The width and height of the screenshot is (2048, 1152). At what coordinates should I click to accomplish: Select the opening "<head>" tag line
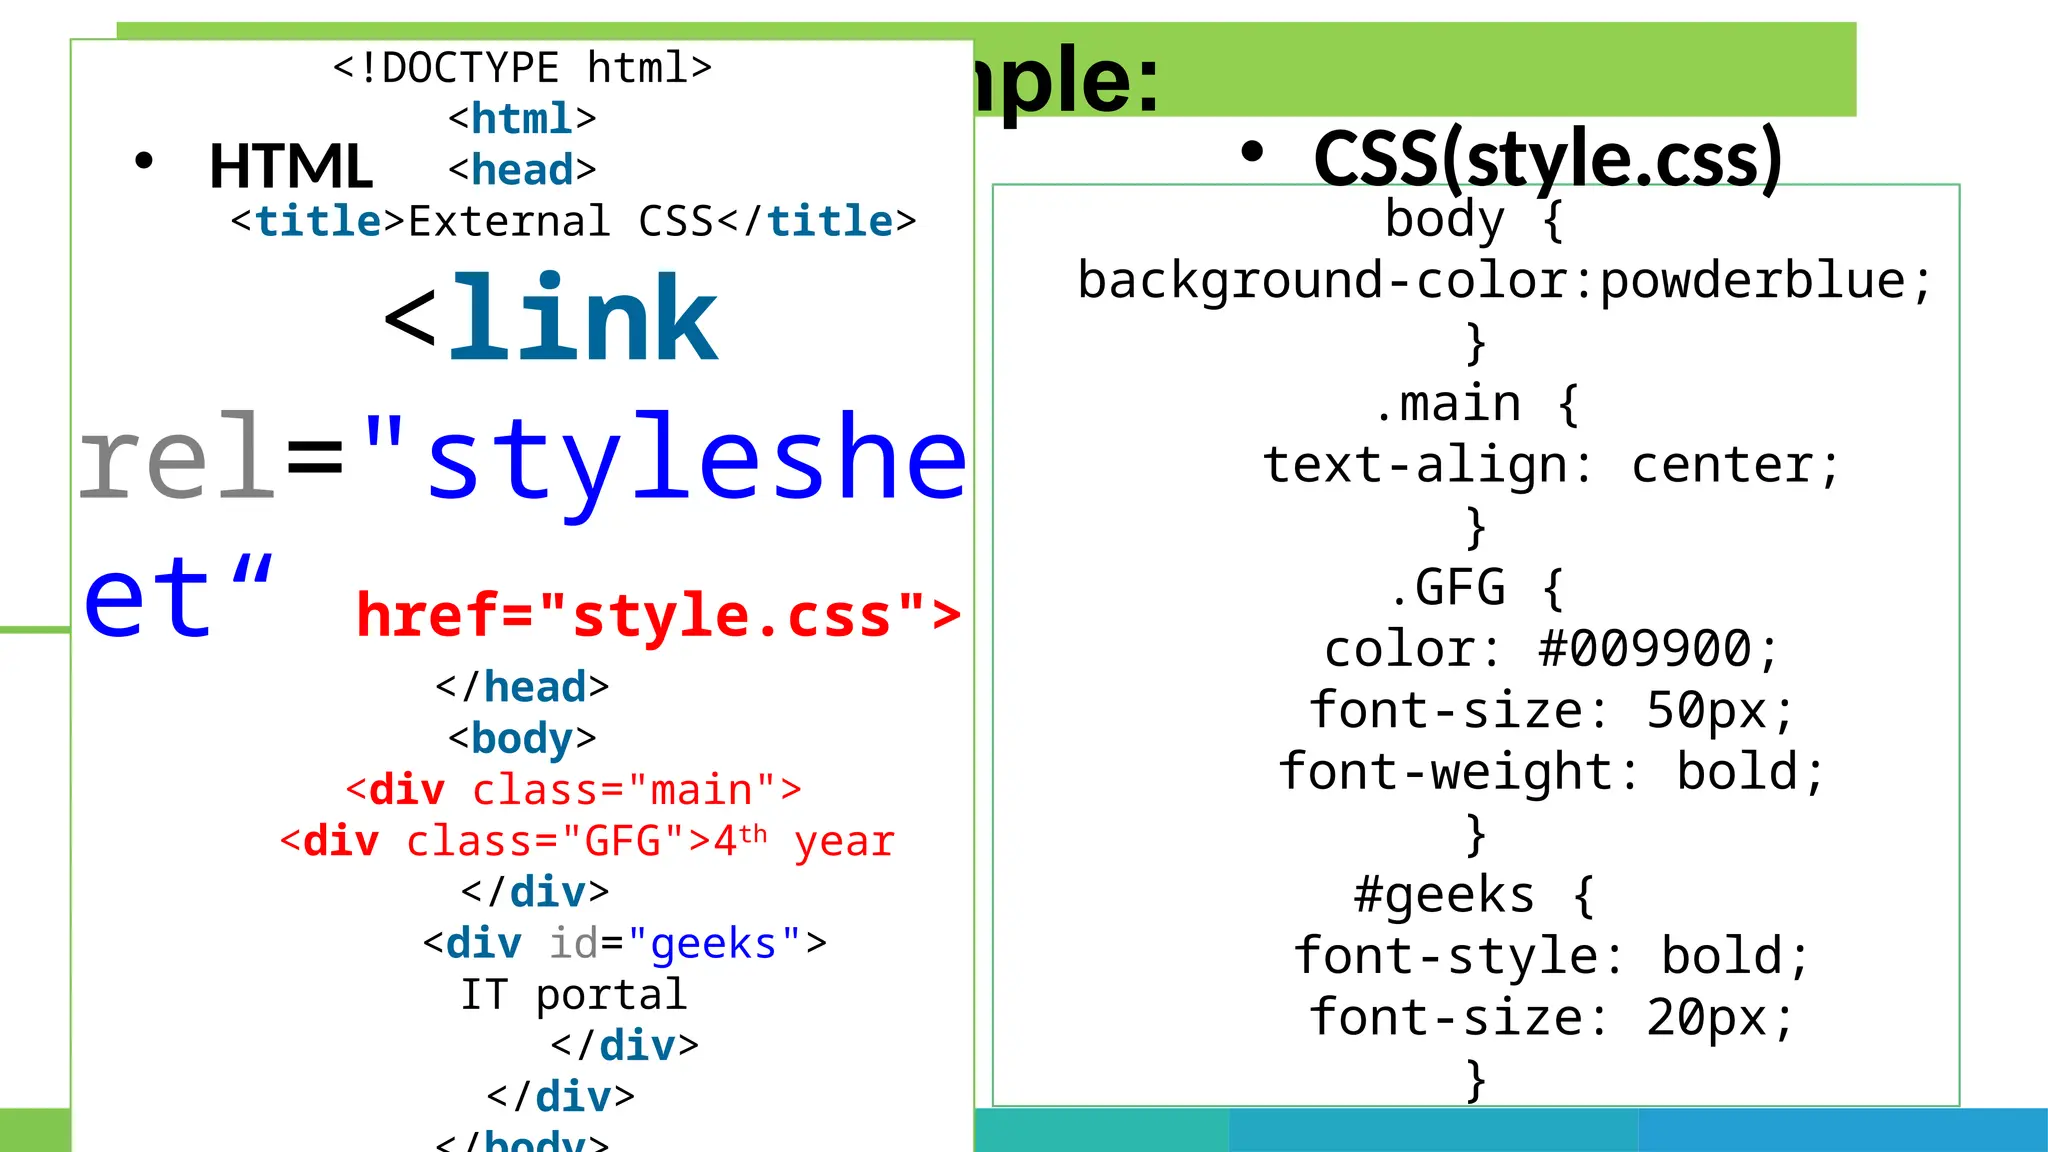522,170
